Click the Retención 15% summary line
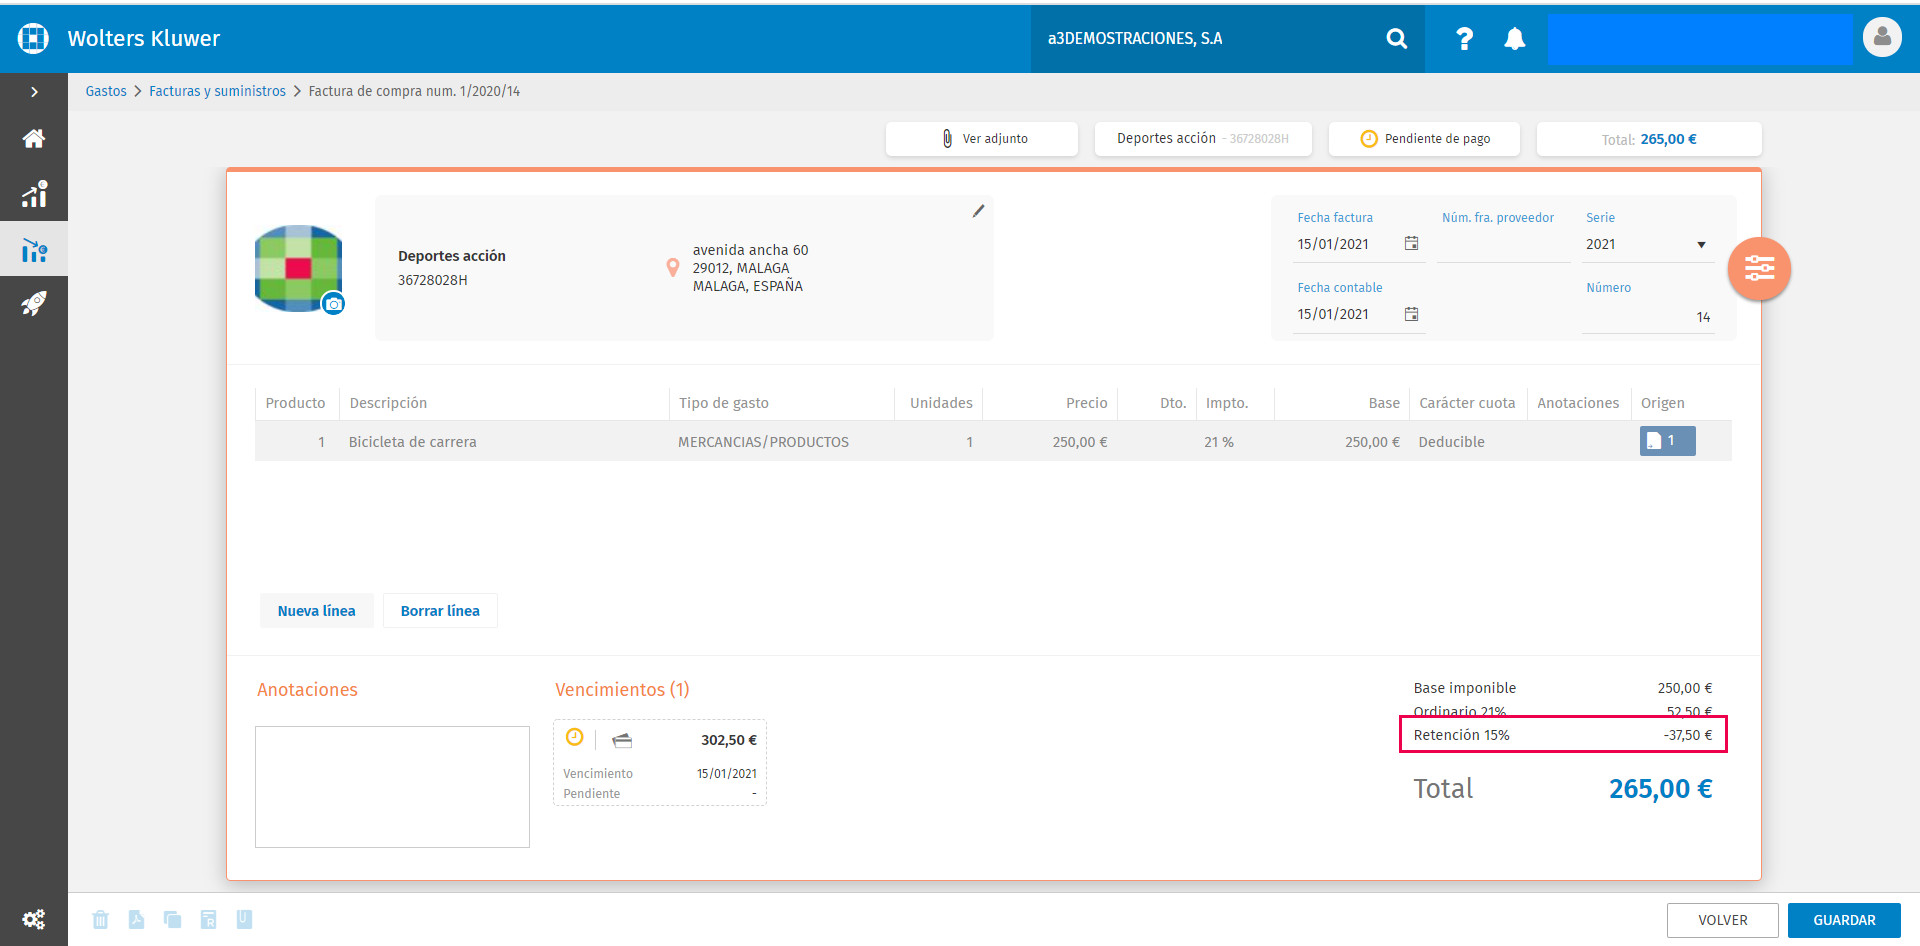The width and height of the screenshot is (1920, 946). [x=1563, y=735]
